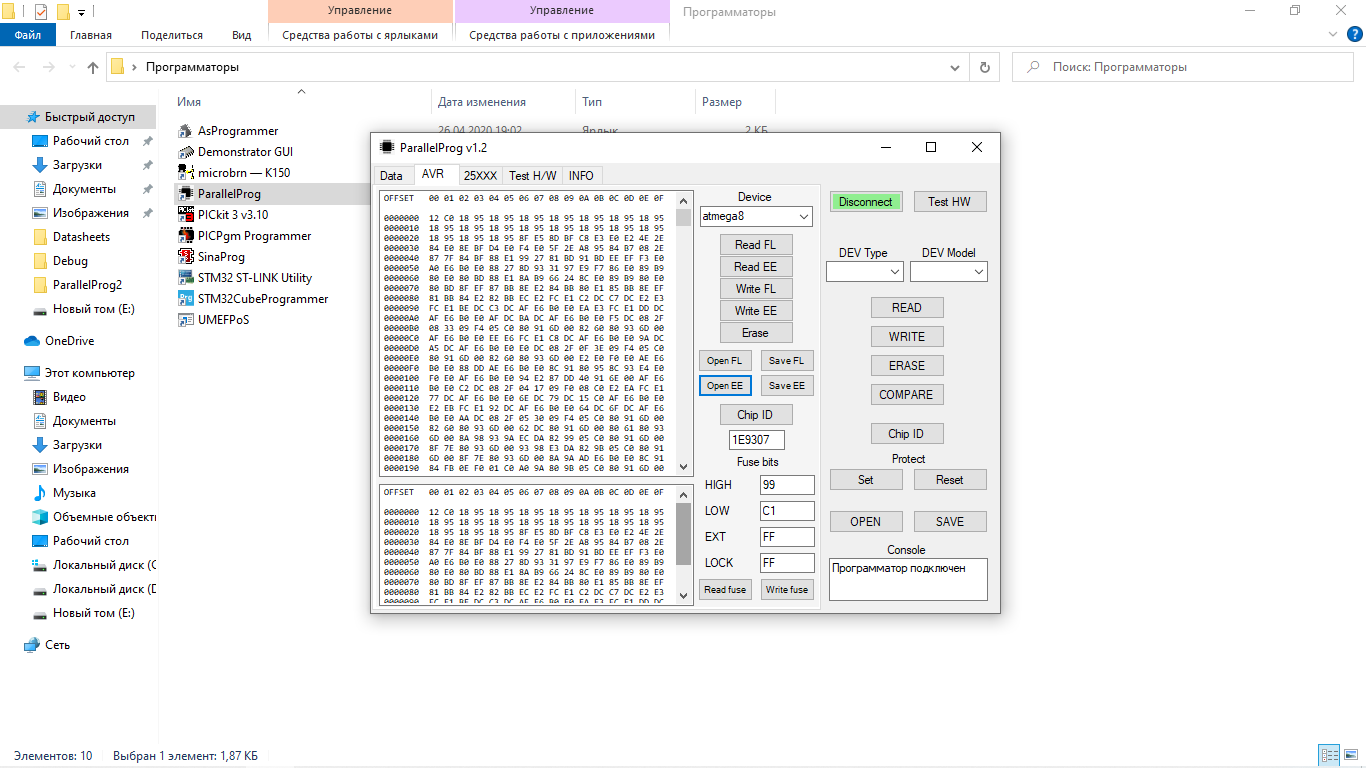The height and width of the screenshot is (768, 1366).
Task: Select the PICPgm Programmer icon
Action: point(186,236)
